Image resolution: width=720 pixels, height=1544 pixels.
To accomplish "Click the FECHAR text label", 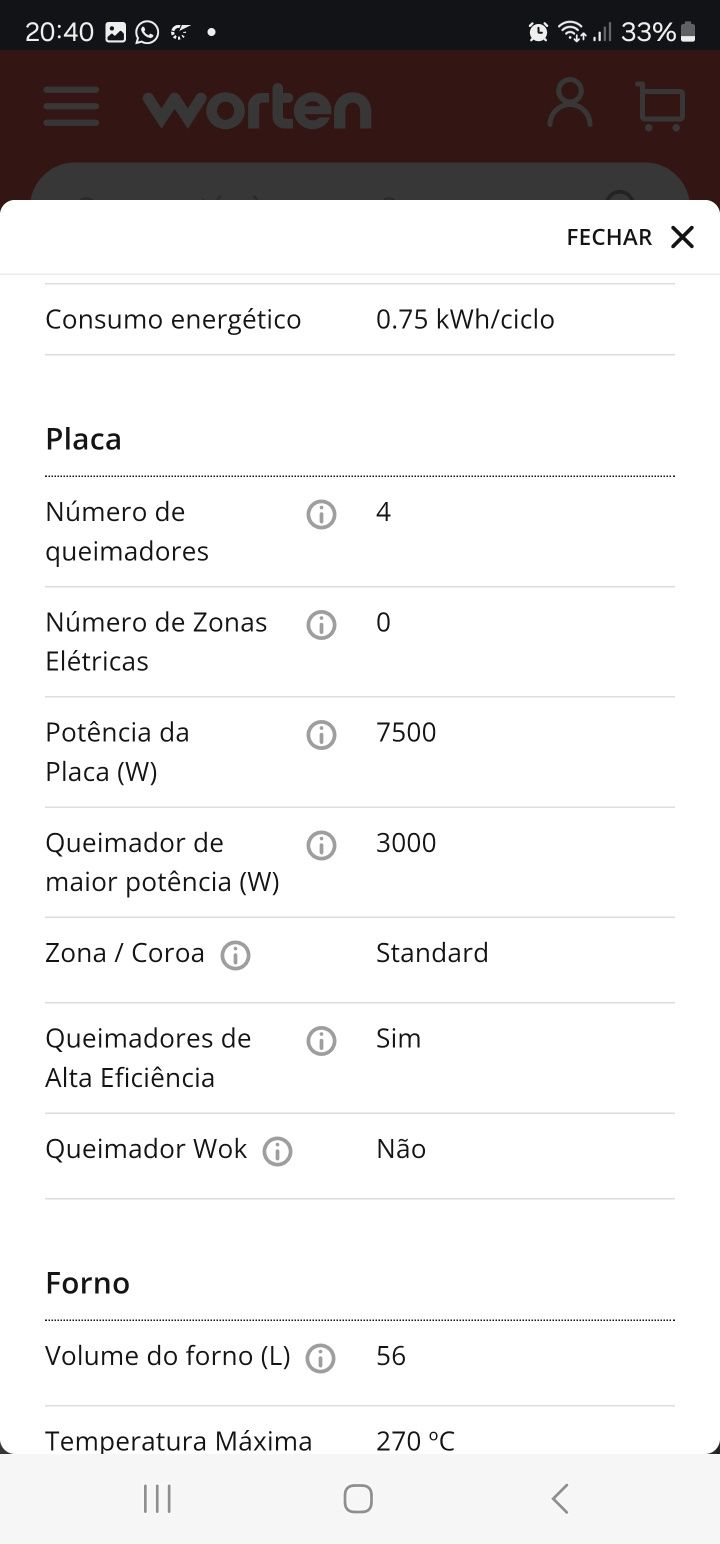I will (609, 237).
